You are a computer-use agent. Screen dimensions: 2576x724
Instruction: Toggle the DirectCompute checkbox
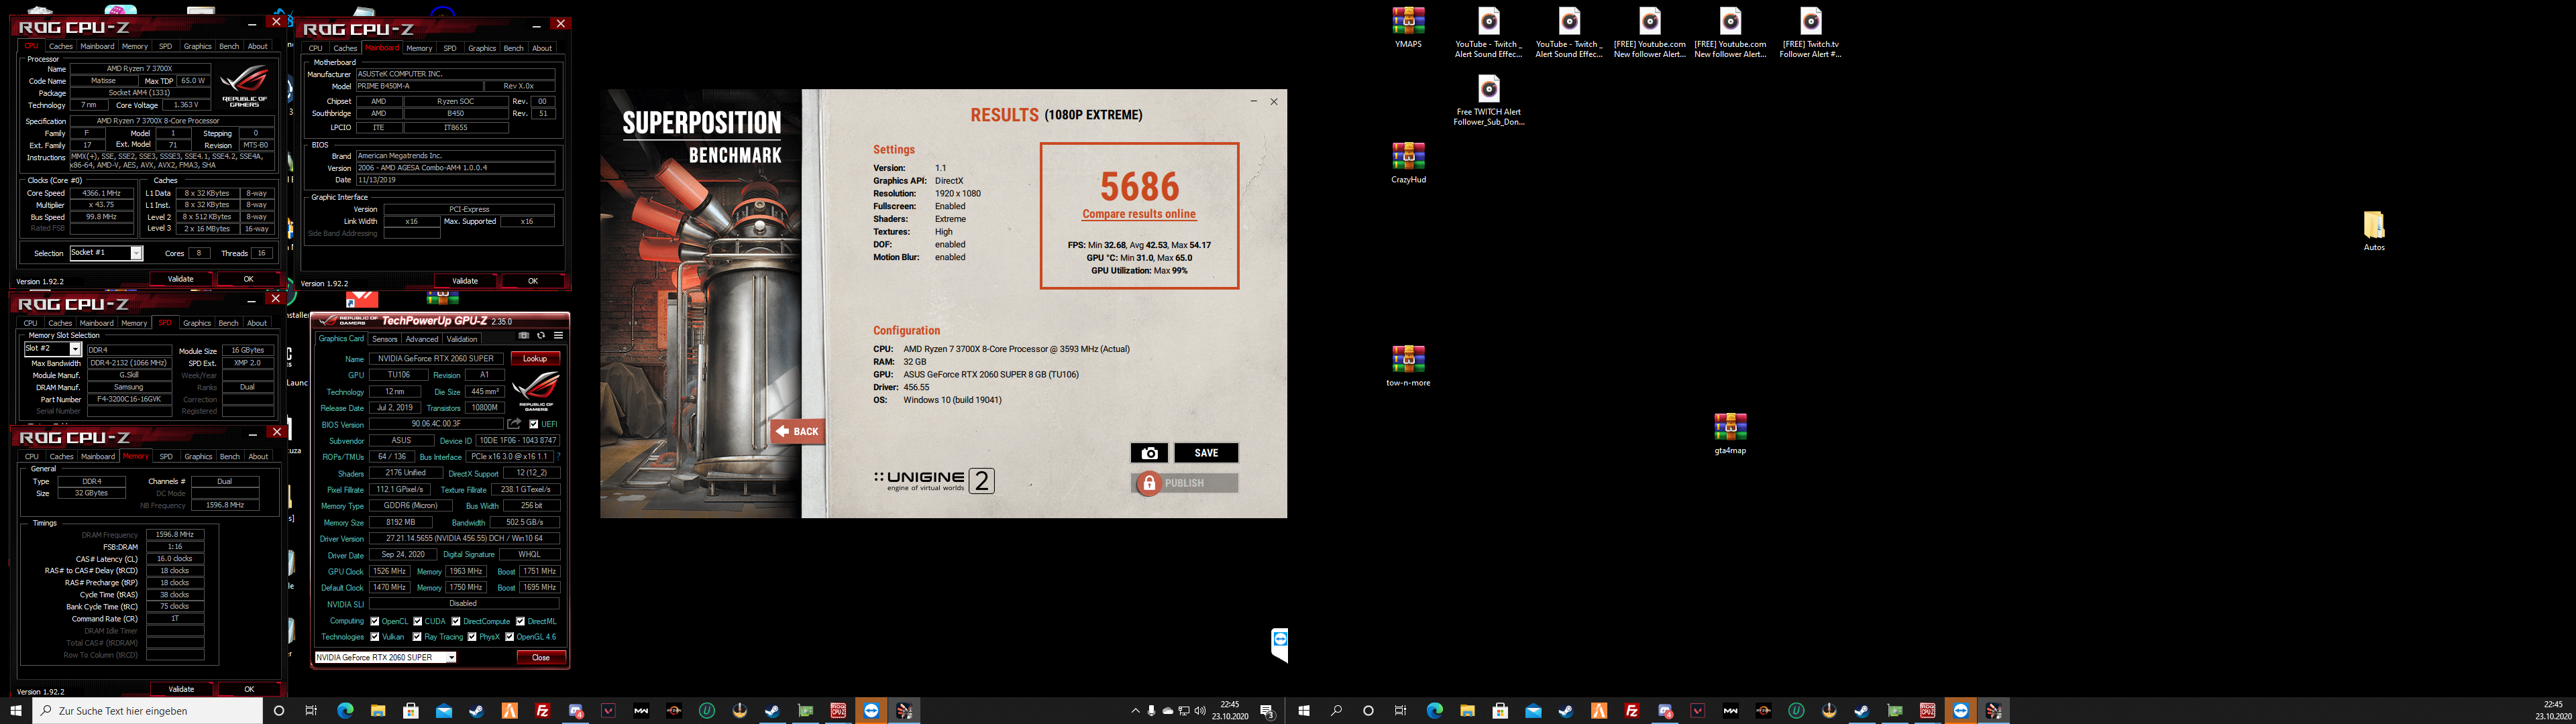[456, 621]
